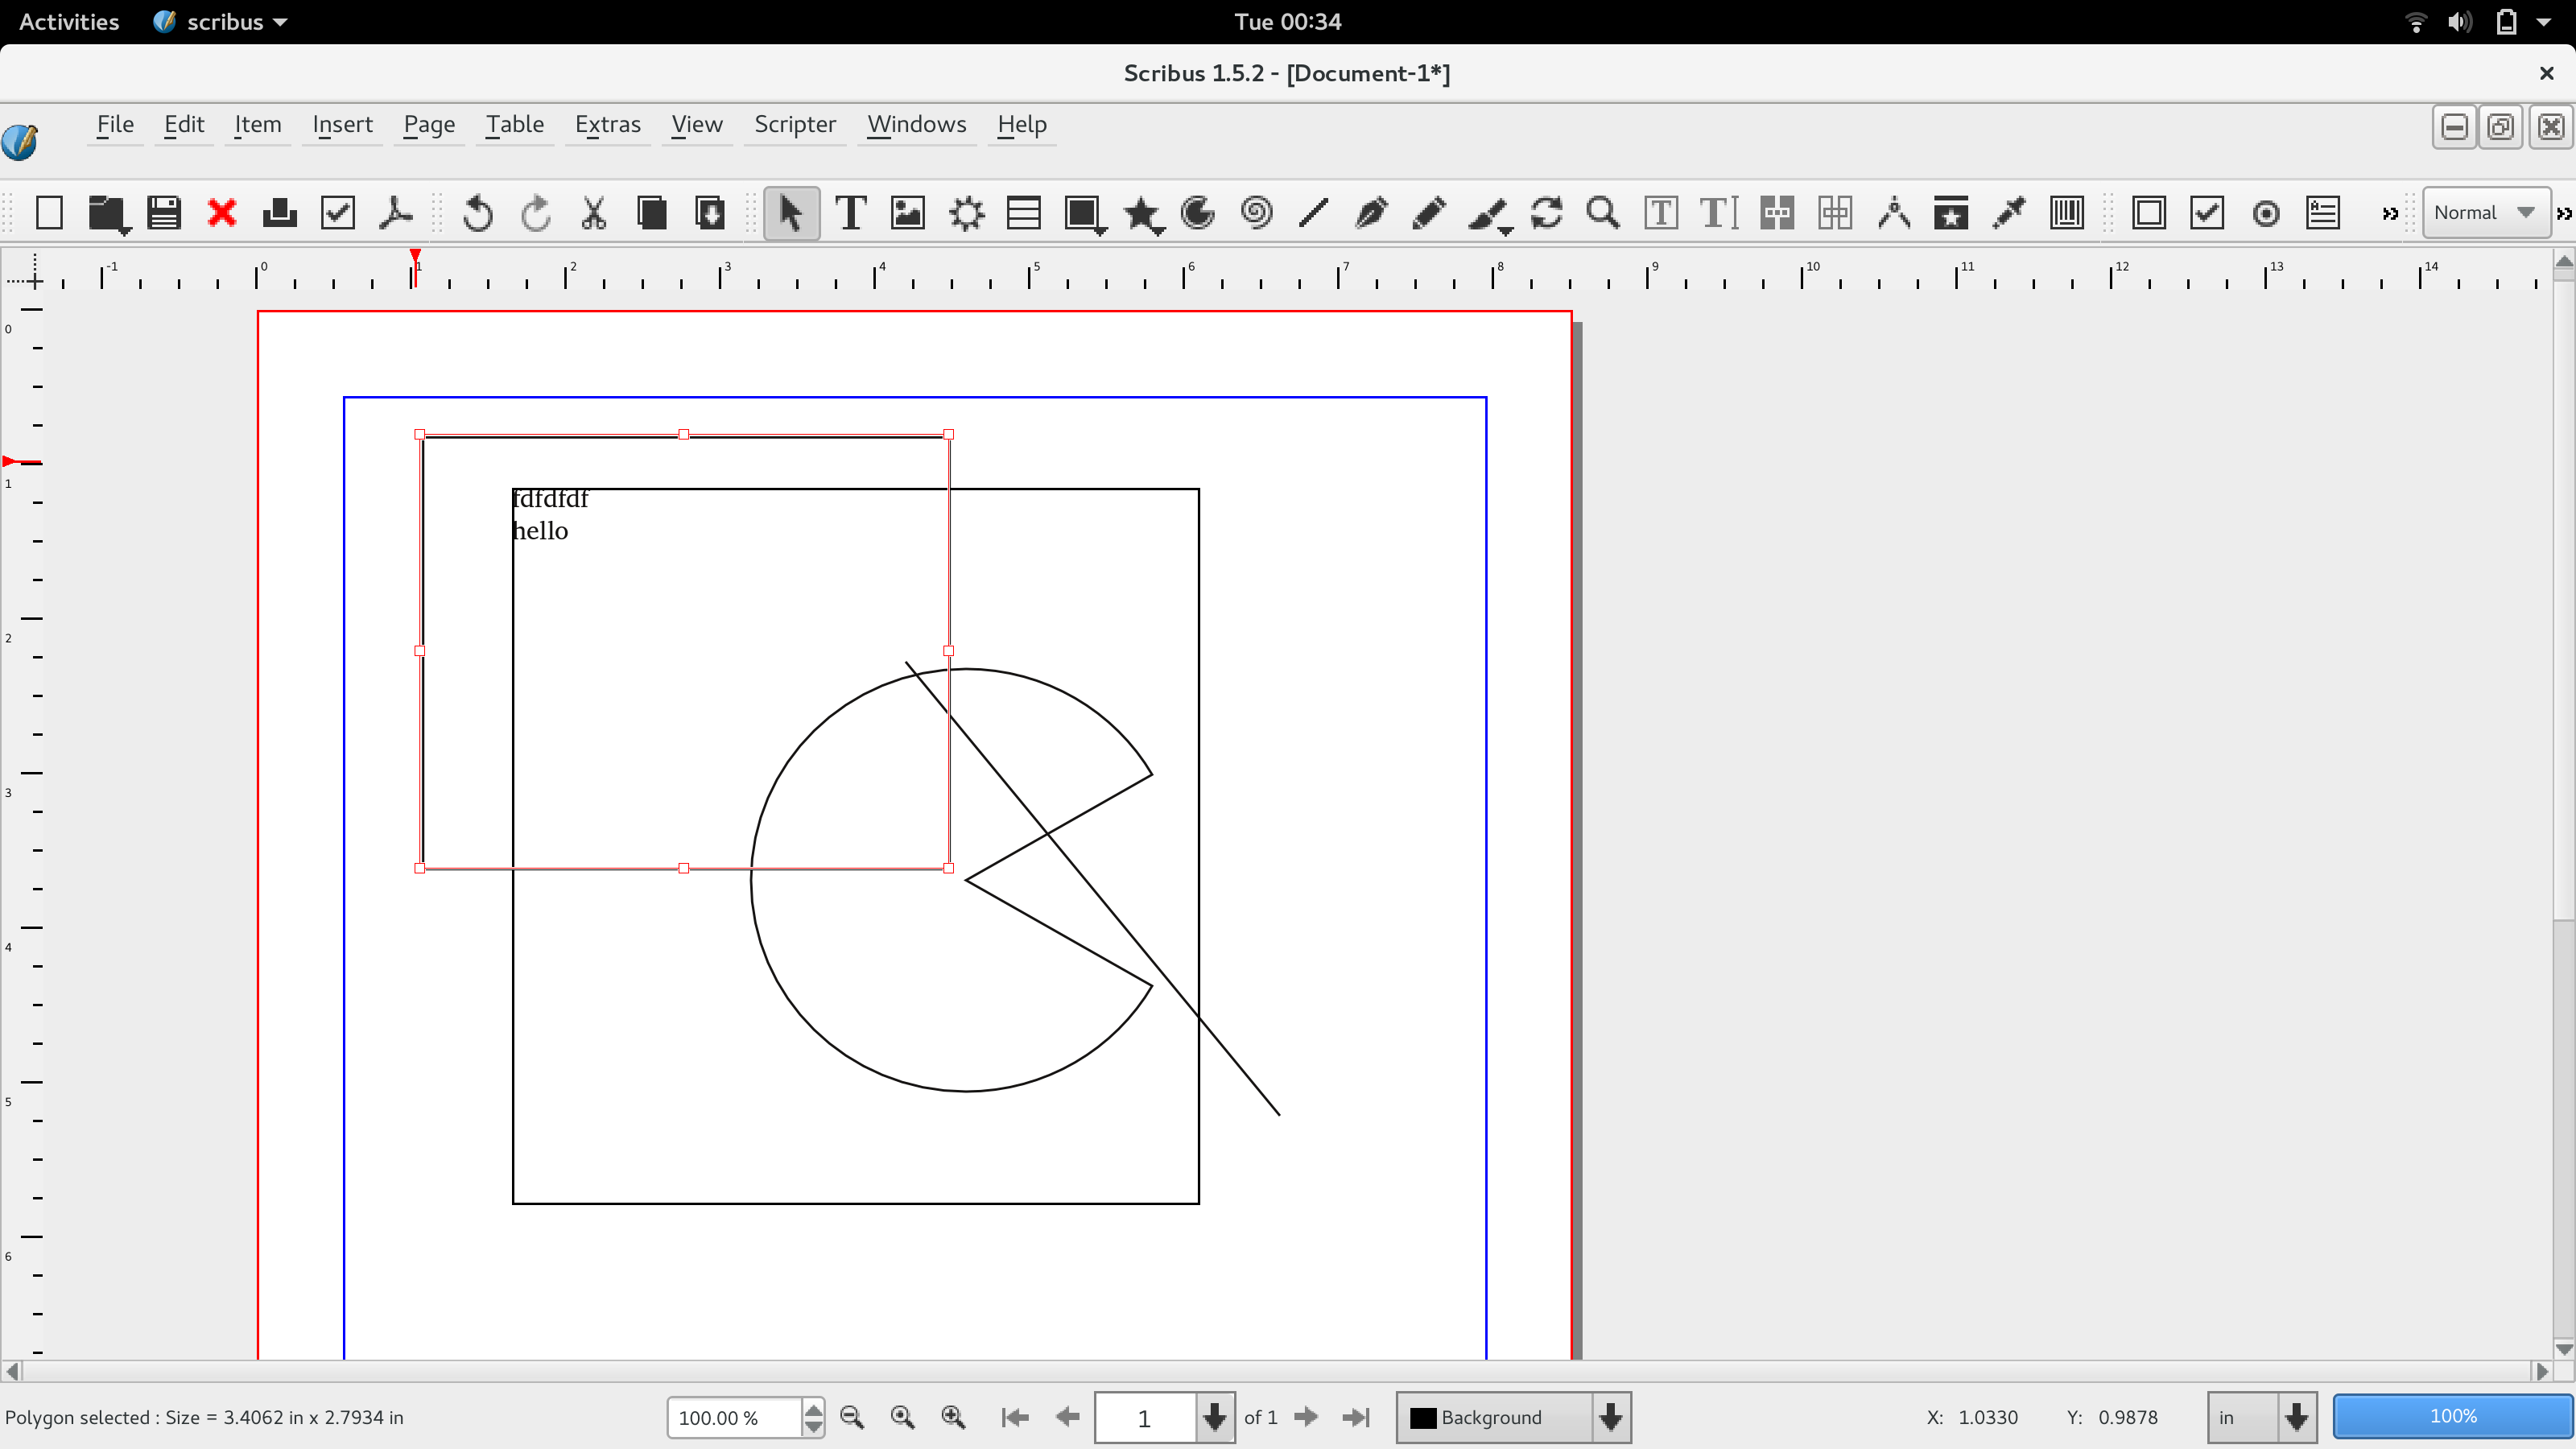Select the Rotate Item tool
This screenshot has width=2576, height=1449.
[1546, 213]
